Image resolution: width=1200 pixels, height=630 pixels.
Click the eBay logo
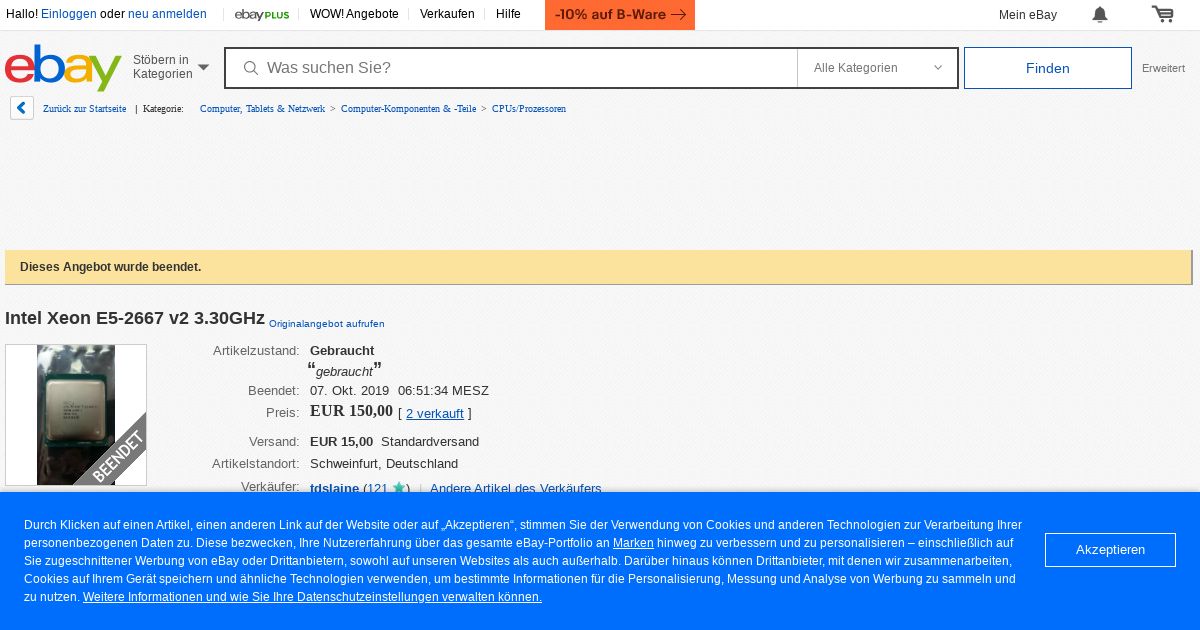63,67
